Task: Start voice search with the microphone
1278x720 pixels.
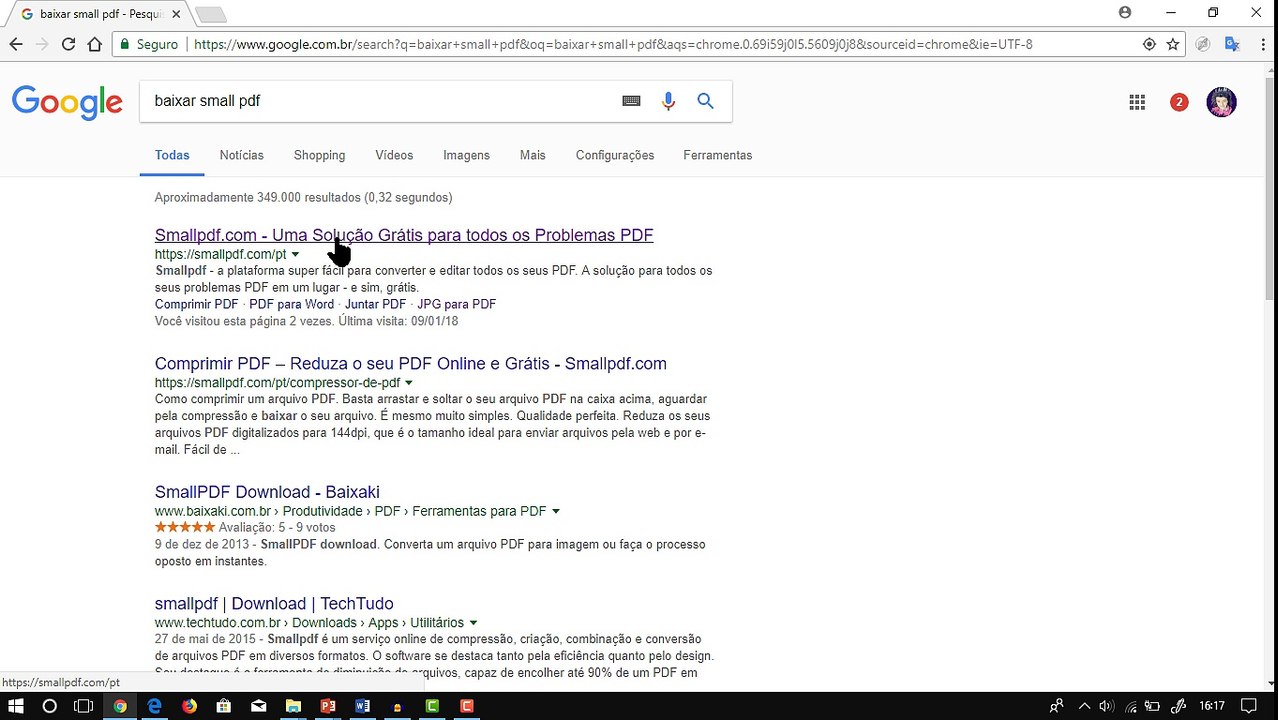Action: coord(668,101)
